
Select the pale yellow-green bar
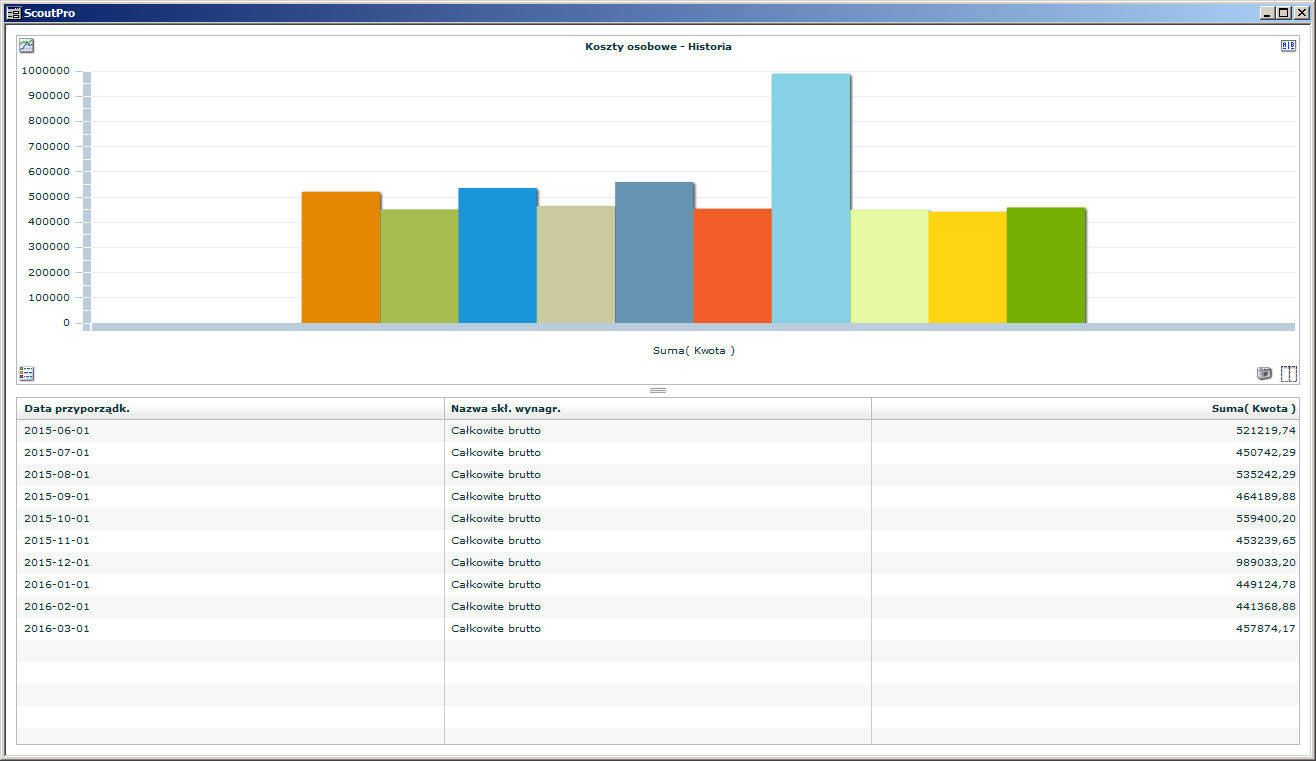(x=889, y=266)
